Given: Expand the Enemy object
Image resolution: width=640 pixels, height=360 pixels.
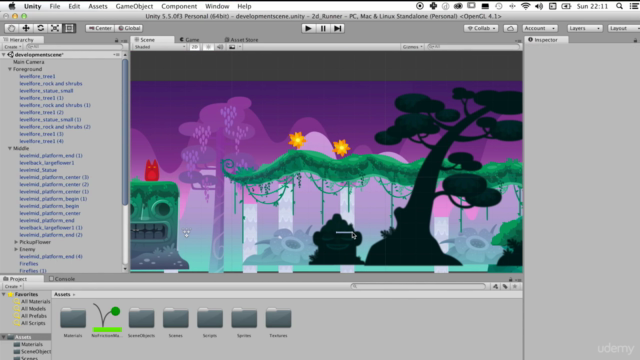Looking at the screenshot, I should tap(16, 249).
